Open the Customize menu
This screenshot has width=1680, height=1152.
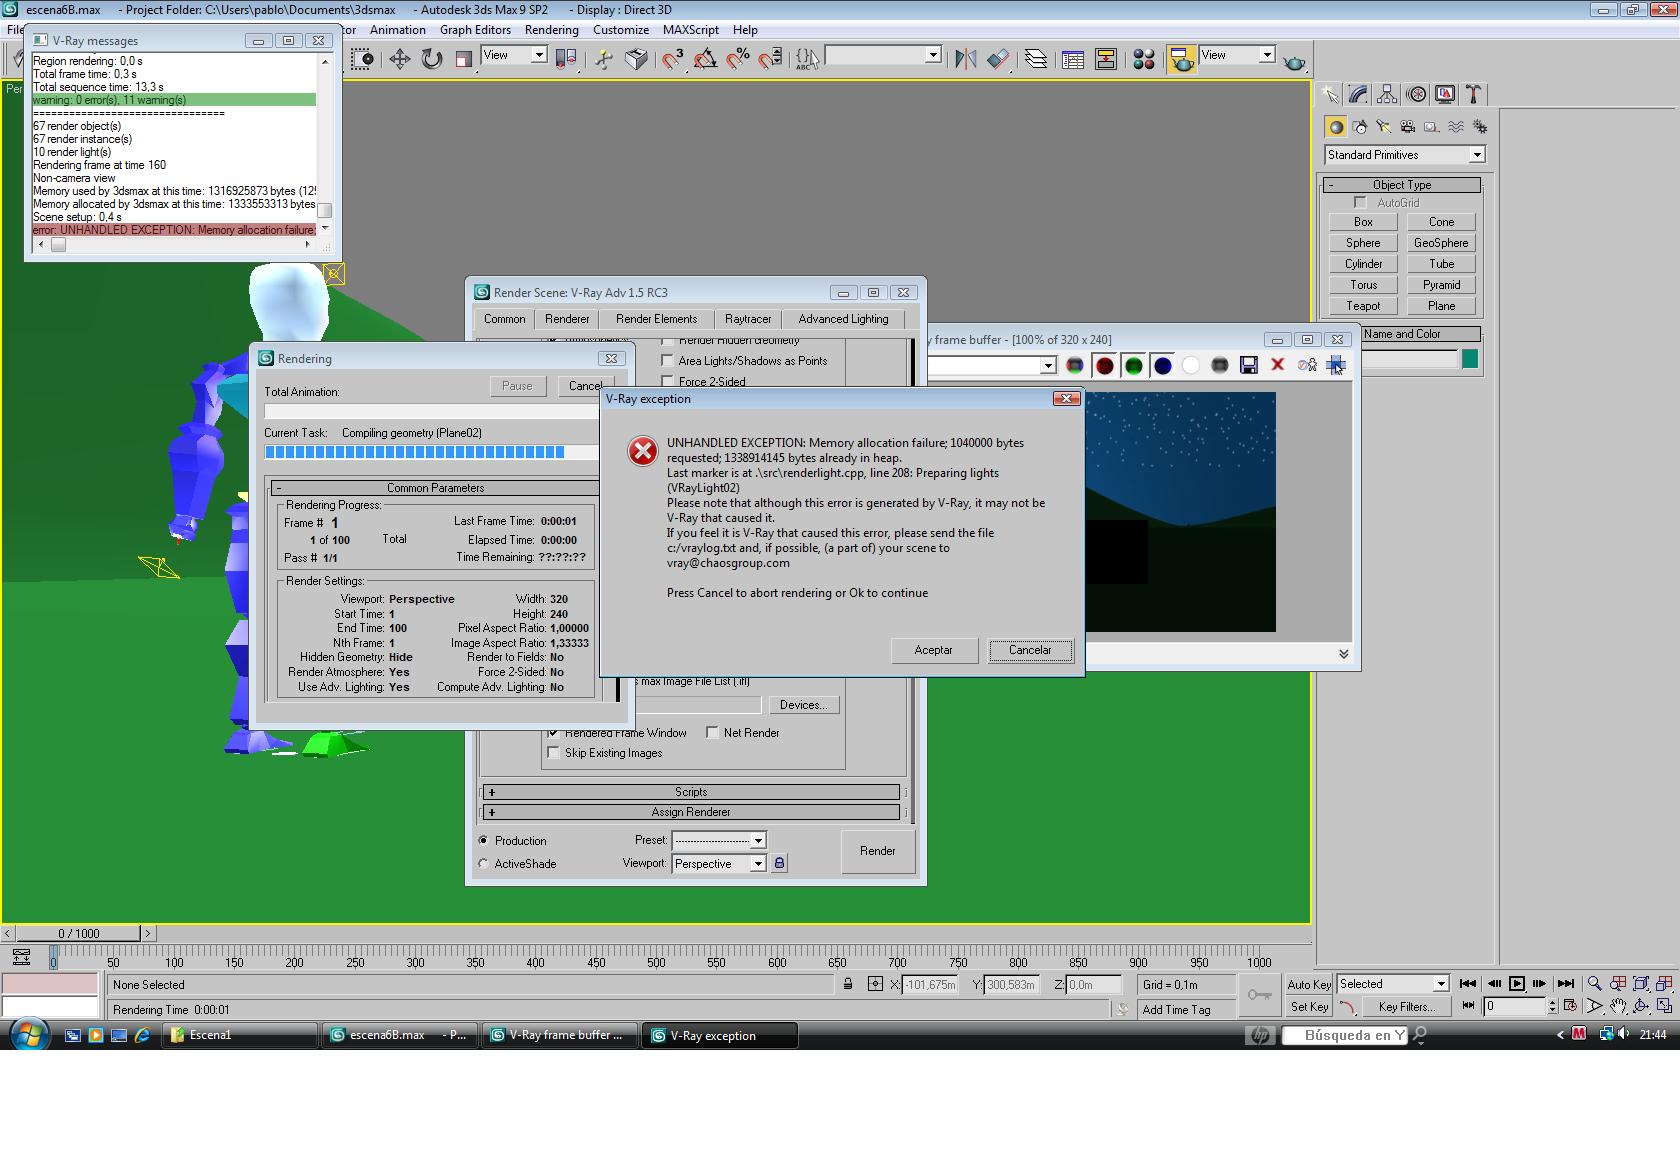tap(620, 30)
